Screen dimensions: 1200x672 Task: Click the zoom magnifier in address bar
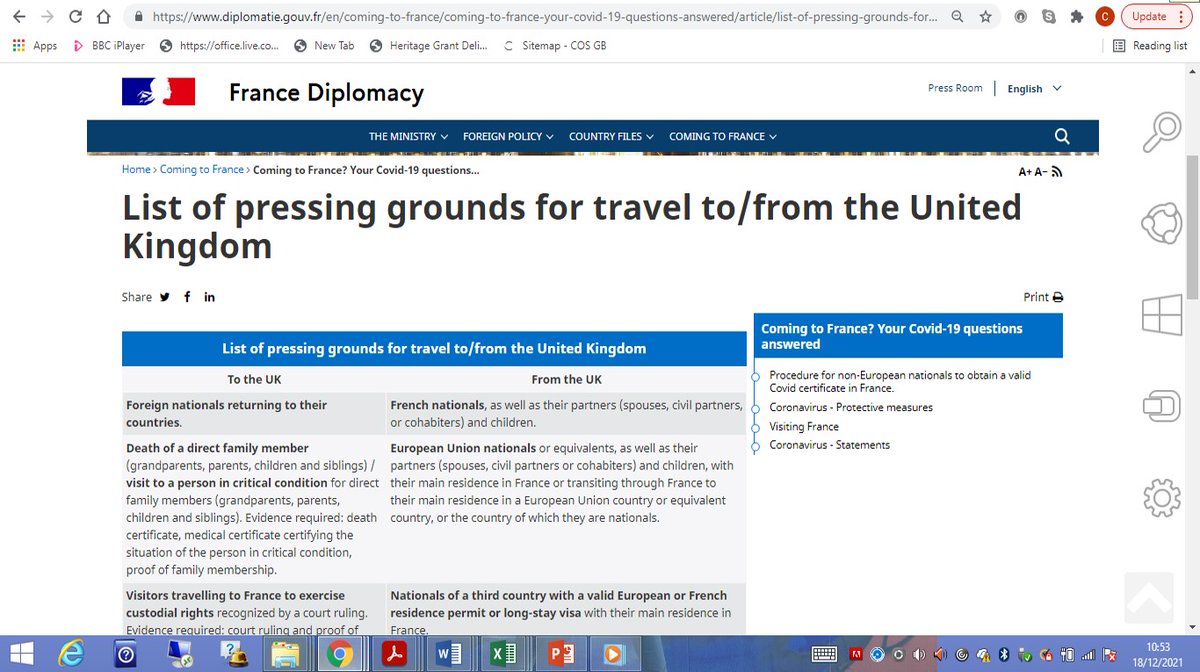958,17
